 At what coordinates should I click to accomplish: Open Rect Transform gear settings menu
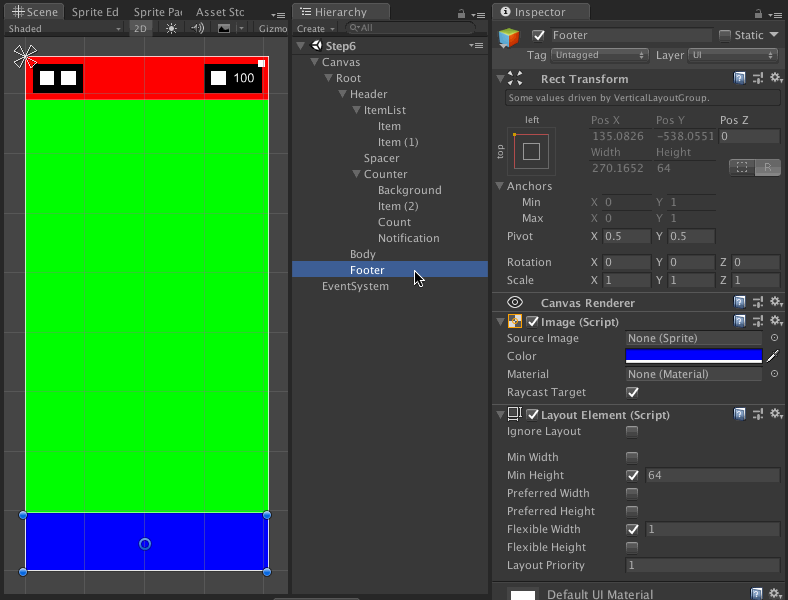(x=776, y=78)
